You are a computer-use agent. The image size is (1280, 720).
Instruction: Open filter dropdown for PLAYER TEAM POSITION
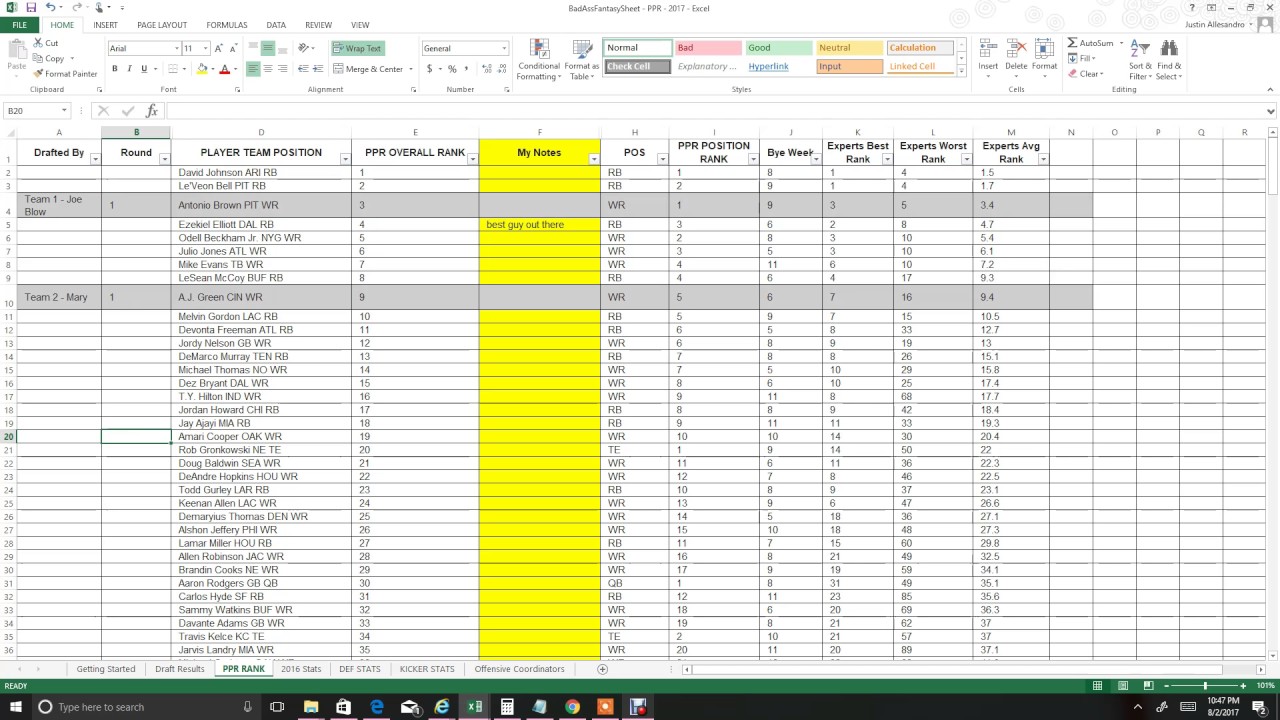[x=345, y=159]
